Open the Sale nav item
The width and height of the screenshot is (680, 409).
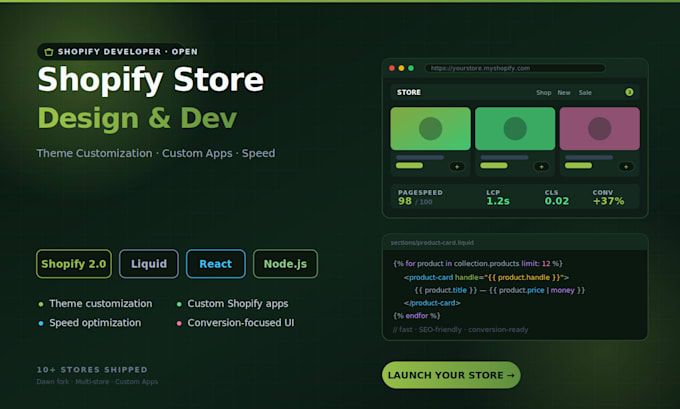(x=585, y=93)
